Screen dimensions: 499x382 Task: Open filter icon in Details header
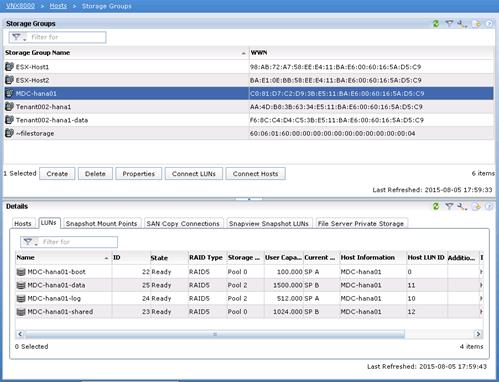pyautogui.click(x=449, y=206)
